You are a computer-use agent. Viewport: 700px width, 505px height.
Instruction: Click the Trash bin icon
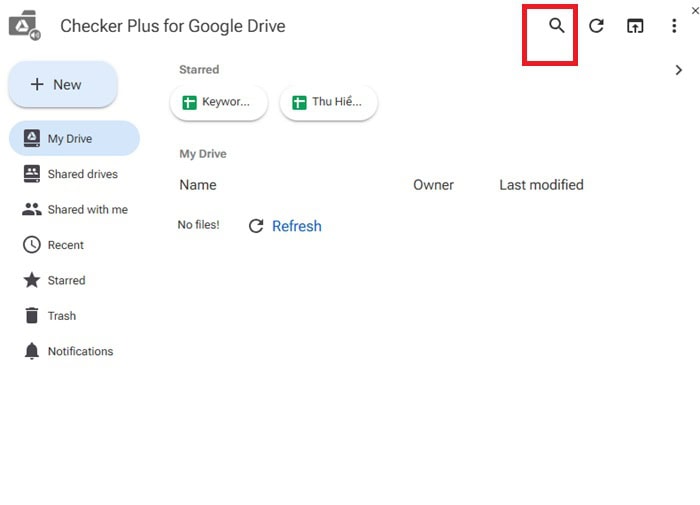[31, 315]
